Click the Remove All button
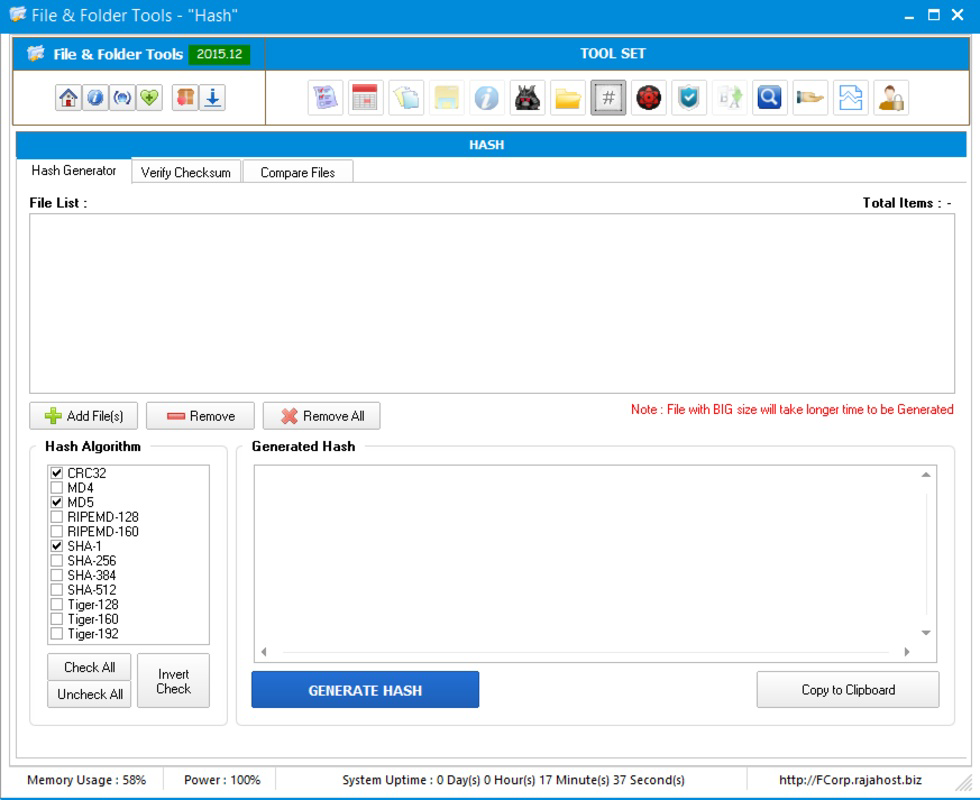Image resolution: width=980 pixels, height=800 pixels. pos(321,416)
